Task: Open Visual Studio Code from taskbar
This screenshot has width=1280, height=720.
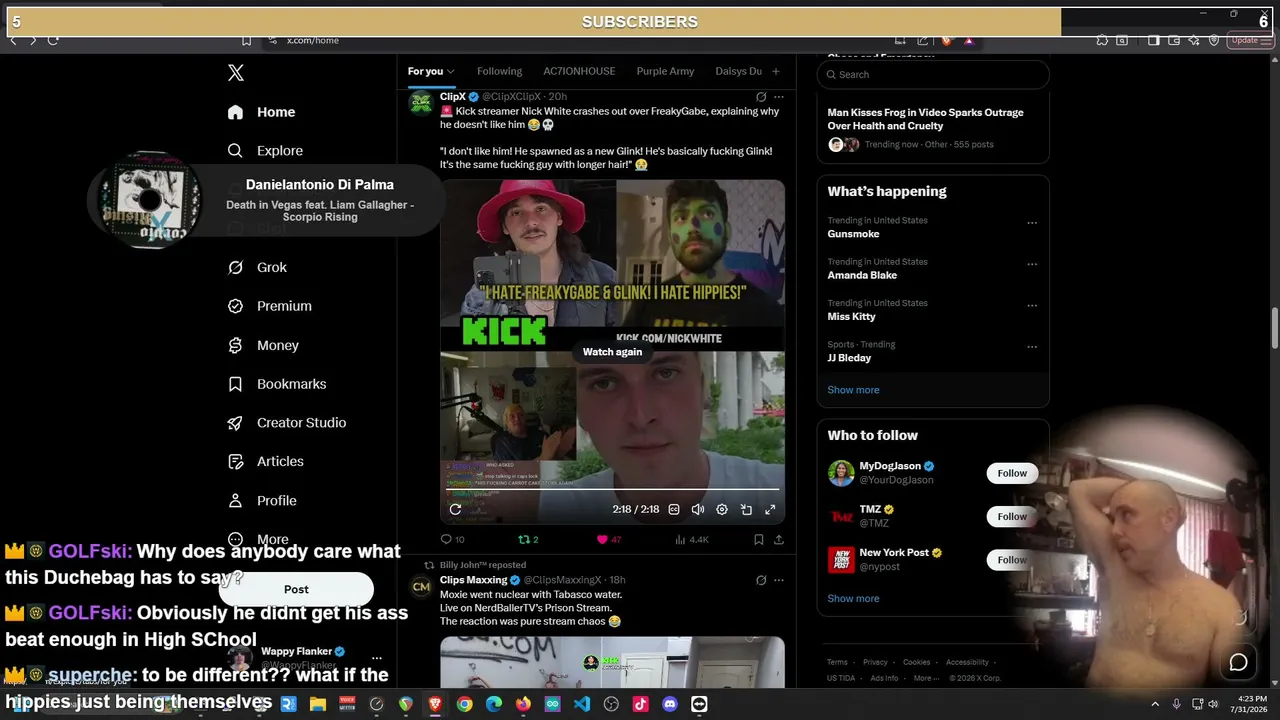Action: (x=582, y=704)
